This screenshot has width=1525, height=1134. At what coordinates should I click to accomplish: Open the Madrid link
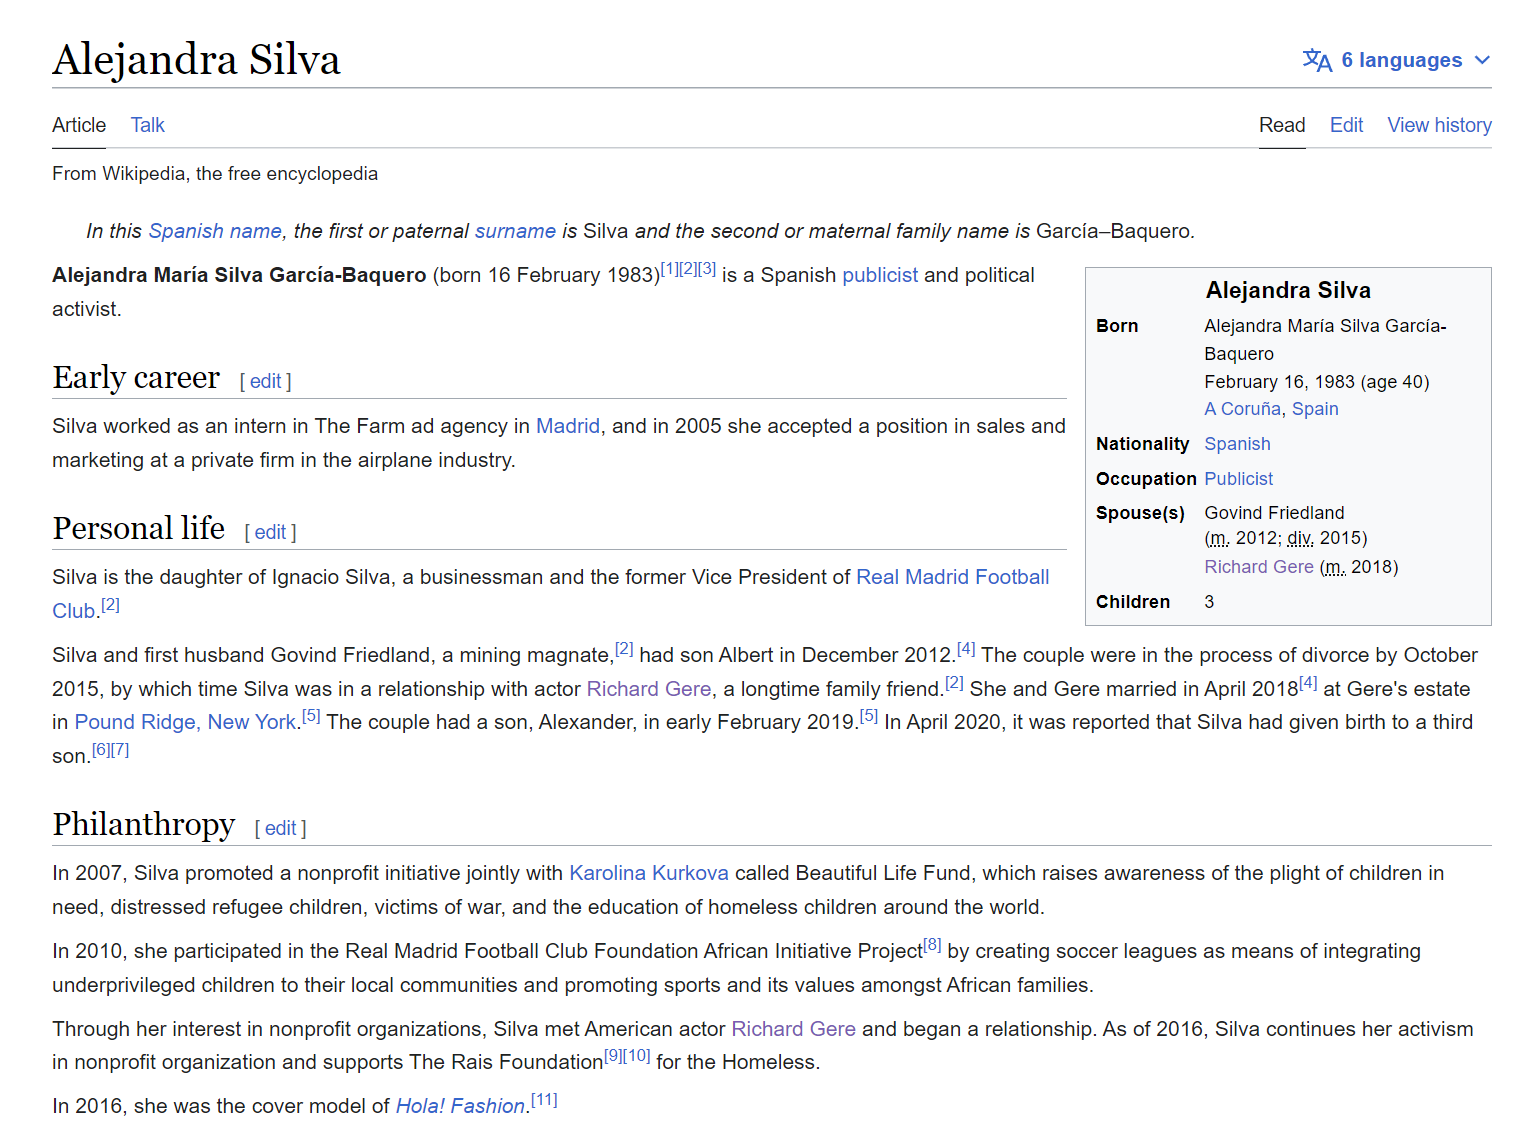coord(568,426)
